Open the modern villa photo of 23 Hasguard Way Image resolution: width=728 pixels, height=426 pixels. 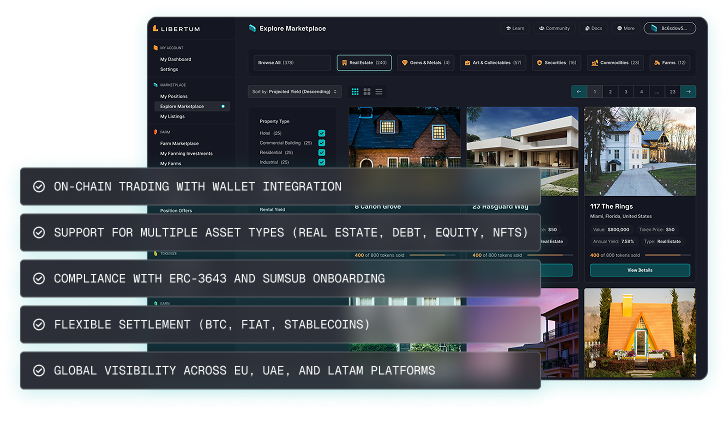pyautogui.click(x=522, y=137)
